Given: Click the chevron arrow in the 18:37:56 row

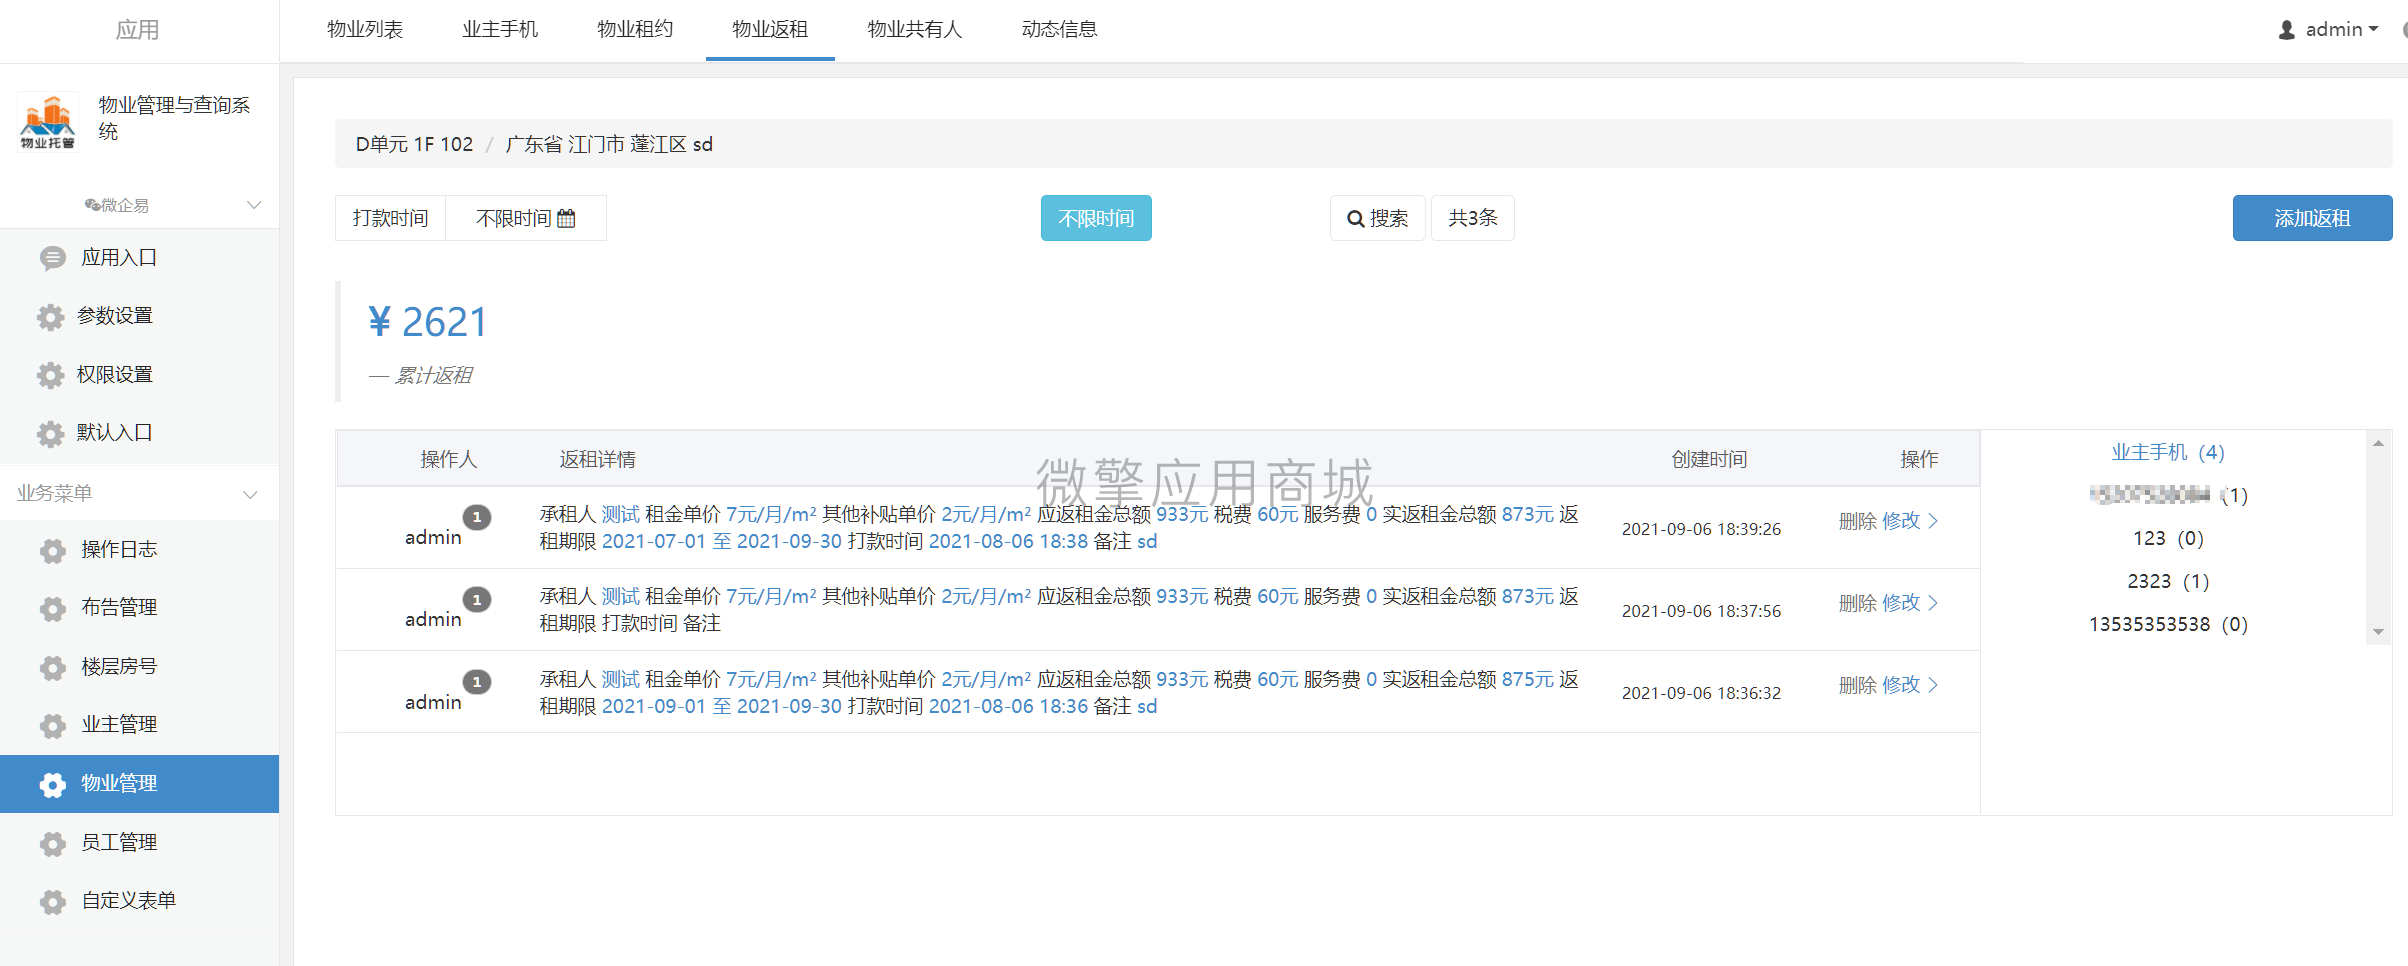Looking at the screenshot, I should click(x=1933, y=602).
